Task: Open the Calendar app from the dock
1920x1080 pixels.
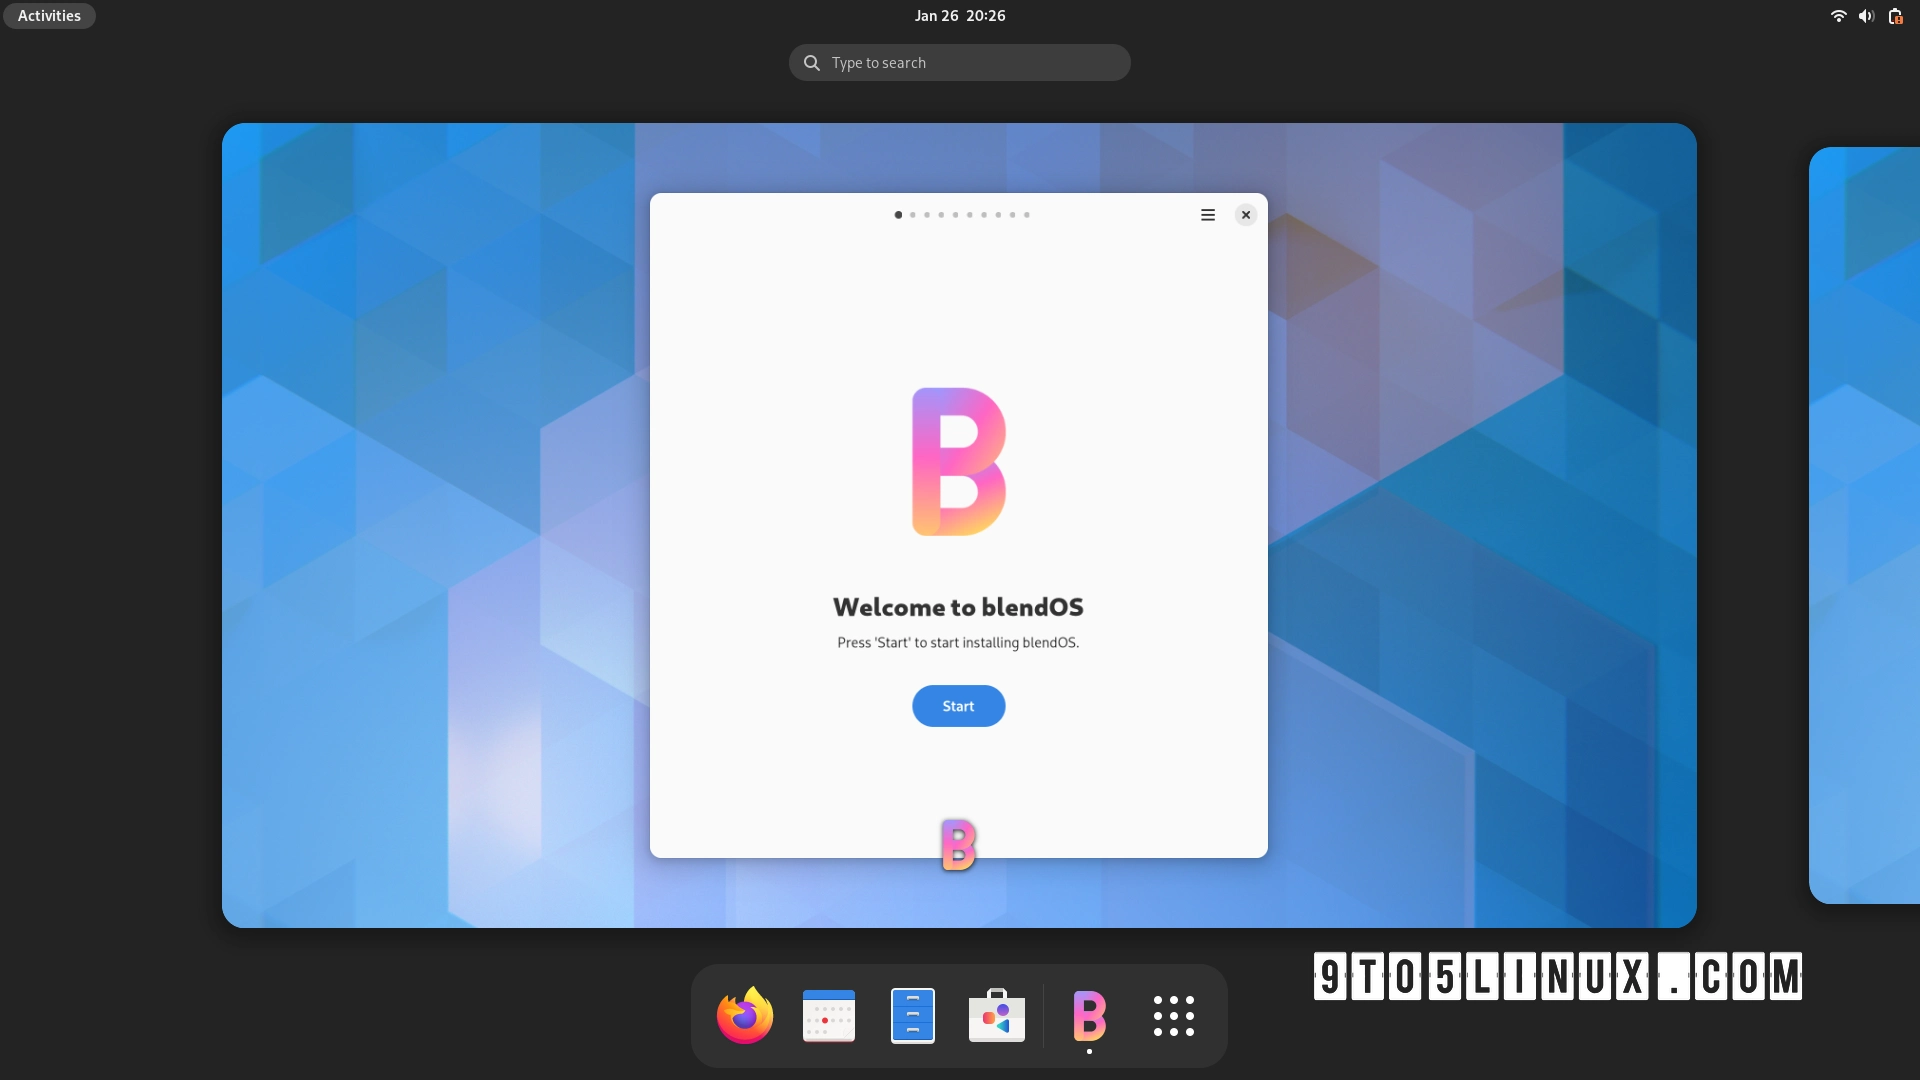Action: (828, 1015)
